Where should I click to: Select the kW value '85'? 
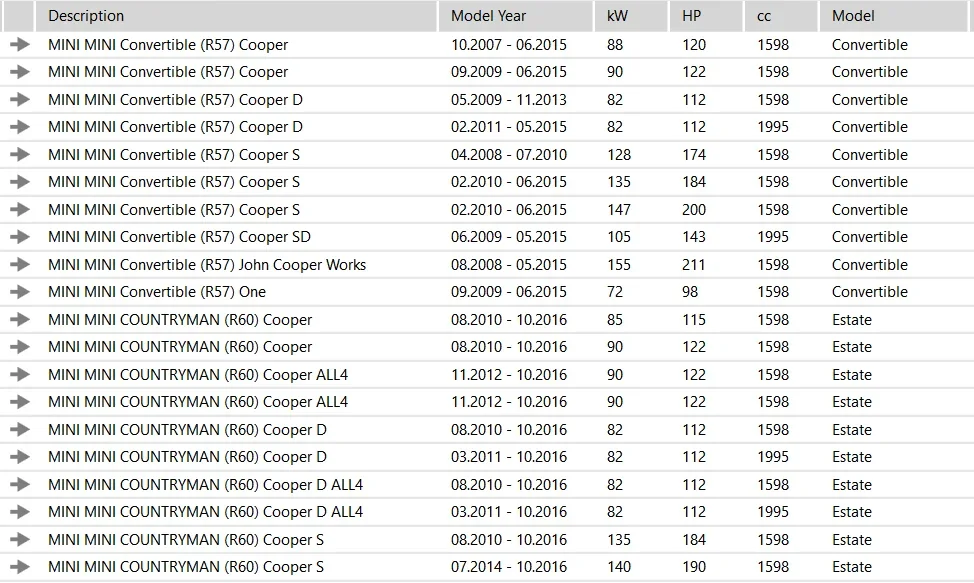pos(615,320)
